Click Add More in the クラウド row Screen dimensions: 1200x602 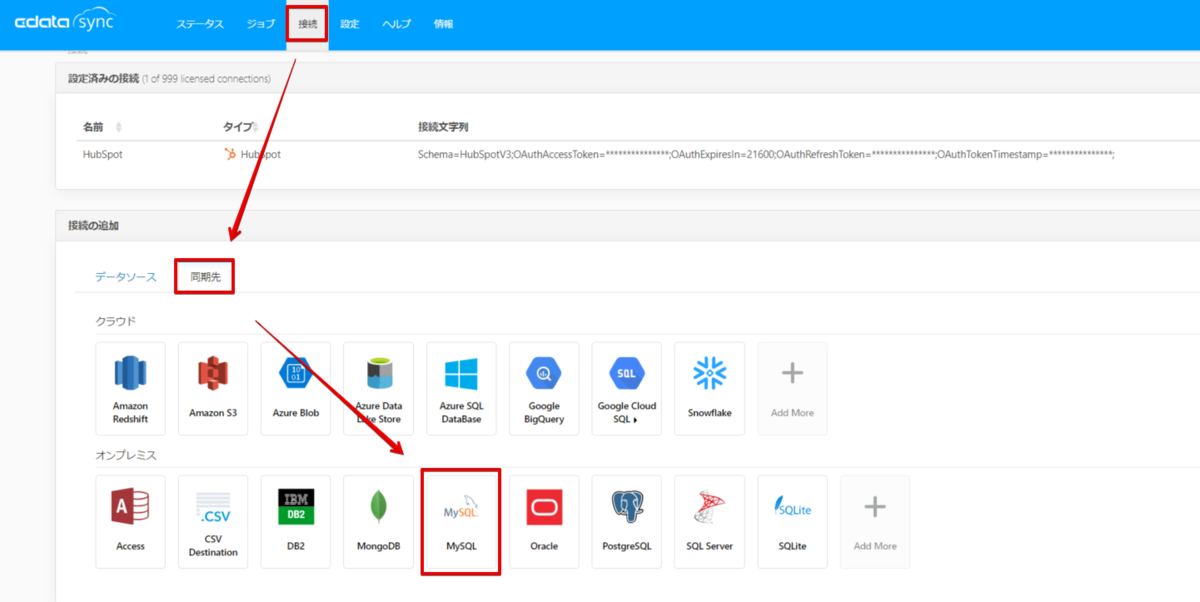pyautogui.click(x=792, y=388)
